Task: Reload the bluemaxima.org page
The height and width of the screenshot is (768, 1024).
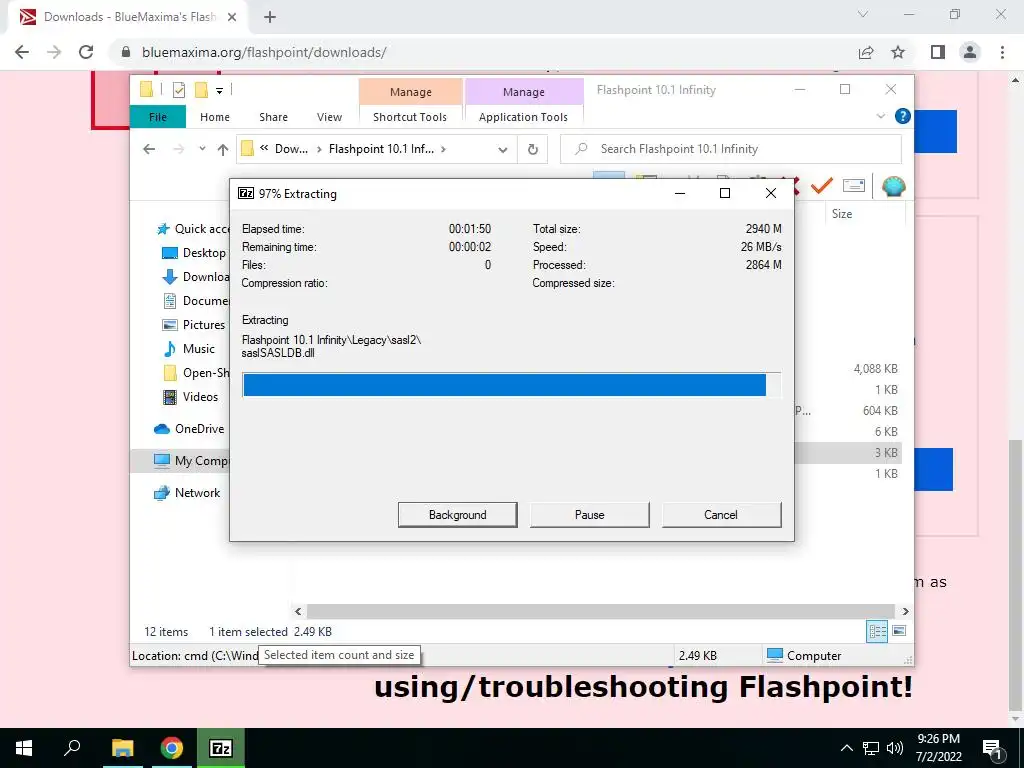Action: [86, 52]
